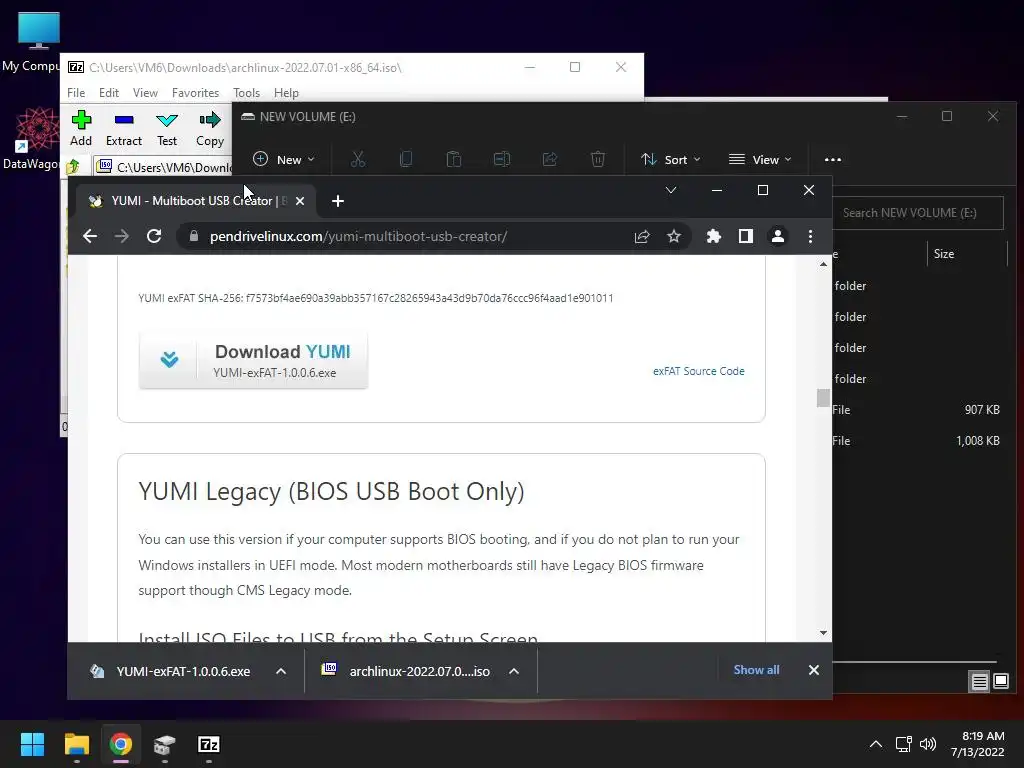The image size is (1024, 768).
Task: Click the Add icon in 7-Zip
Action: coord(81,129)
